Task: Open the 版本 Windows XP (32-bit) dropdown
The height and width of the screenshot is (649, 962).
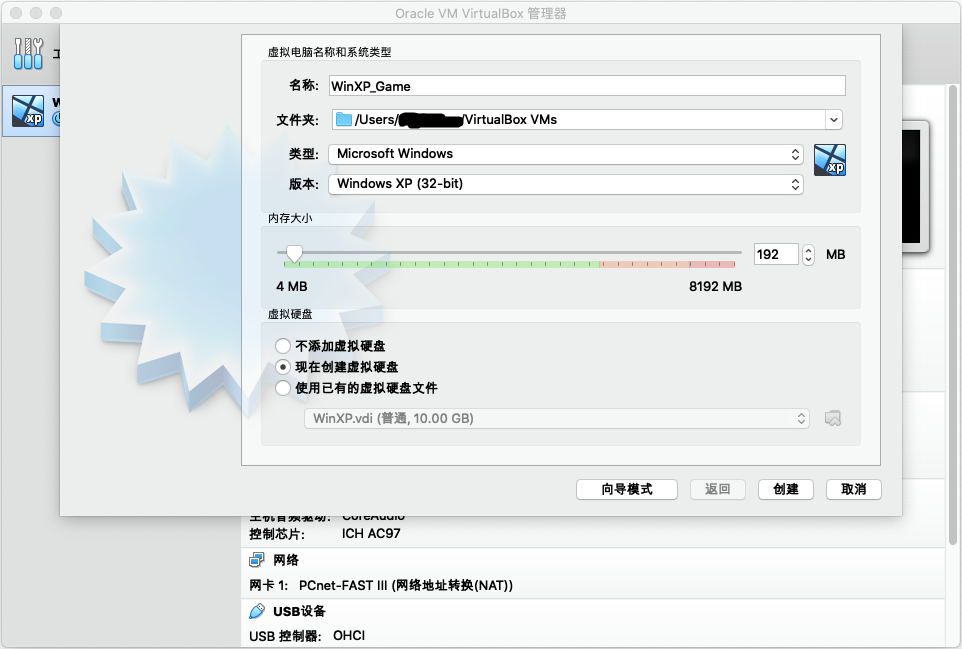Action: pos(566,184)
